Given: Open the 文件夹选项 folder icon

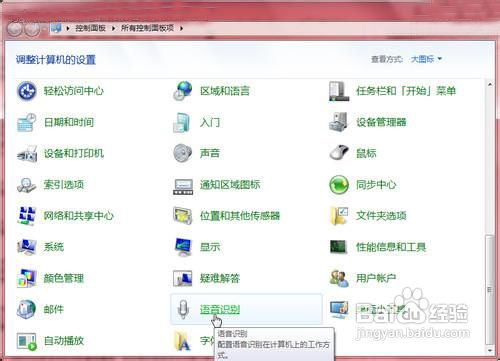Looking at the screenshot, I should (339, 216).
